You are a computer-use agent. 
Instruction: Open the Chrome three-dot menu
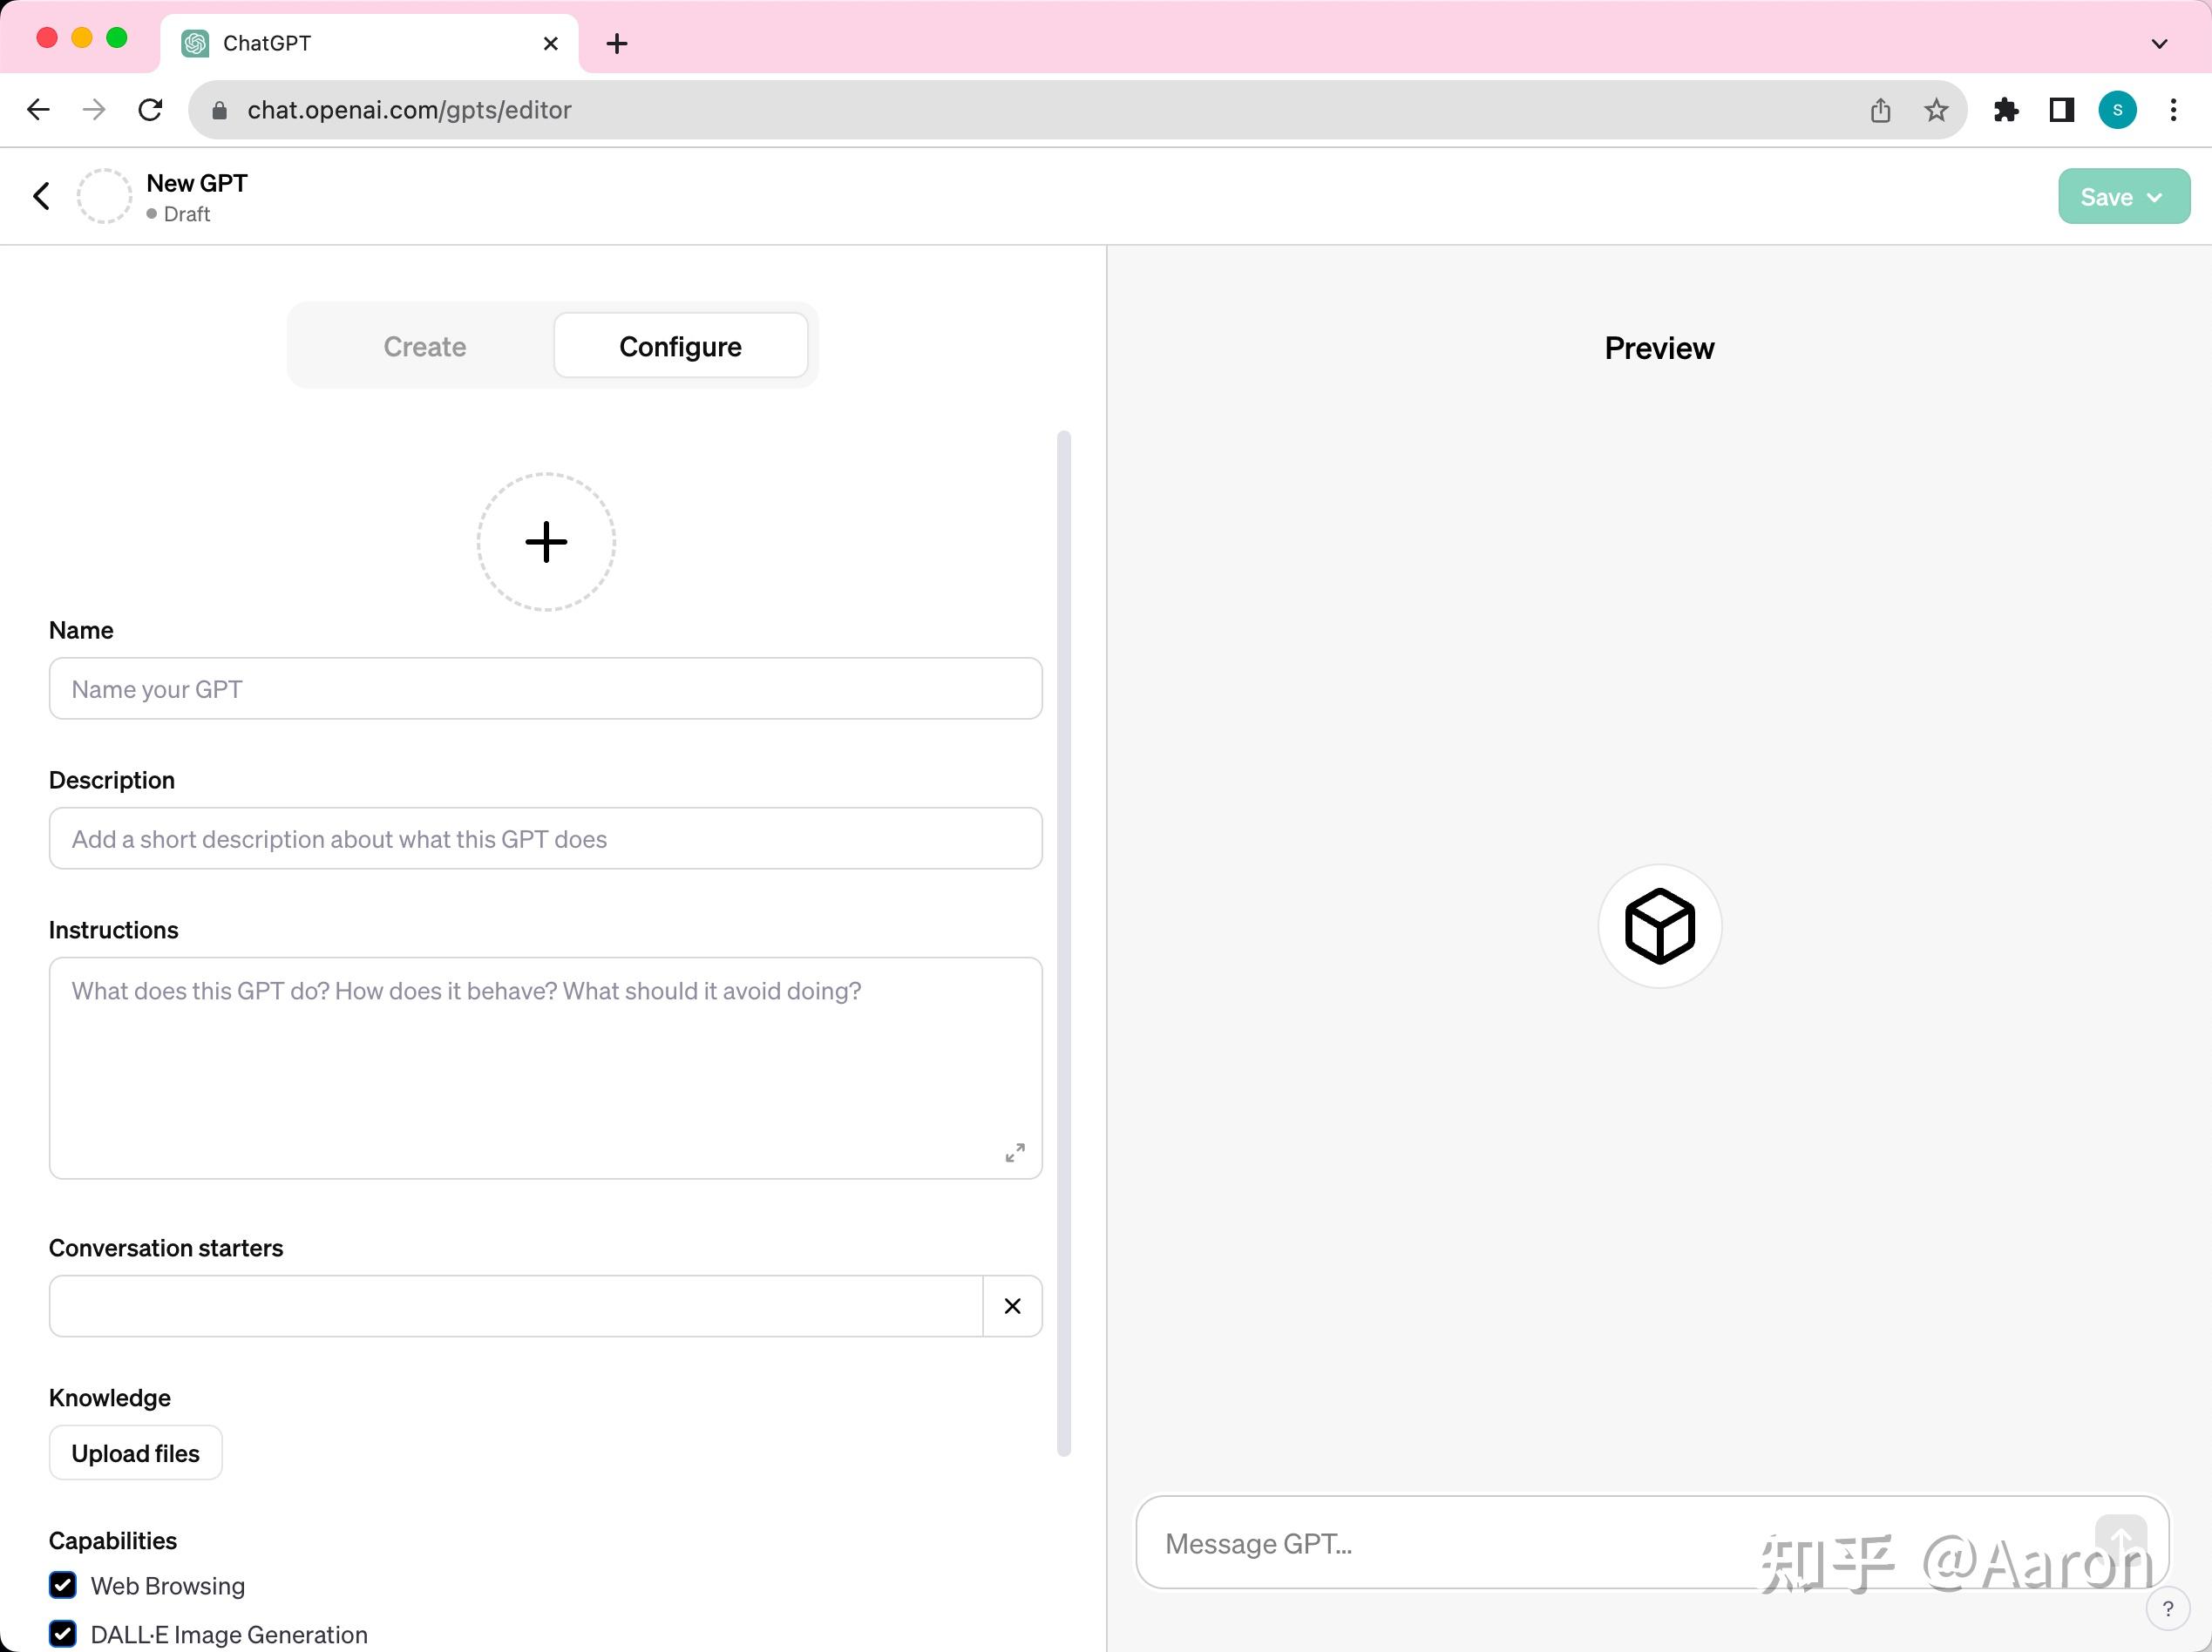tap(2173, 110)
